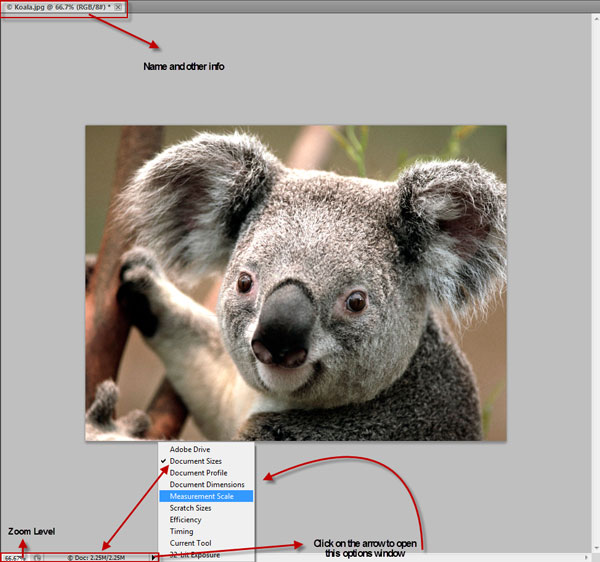Pick Timing from the options menu
This screenshot has height=562, width=600.
tap(181, 532)
